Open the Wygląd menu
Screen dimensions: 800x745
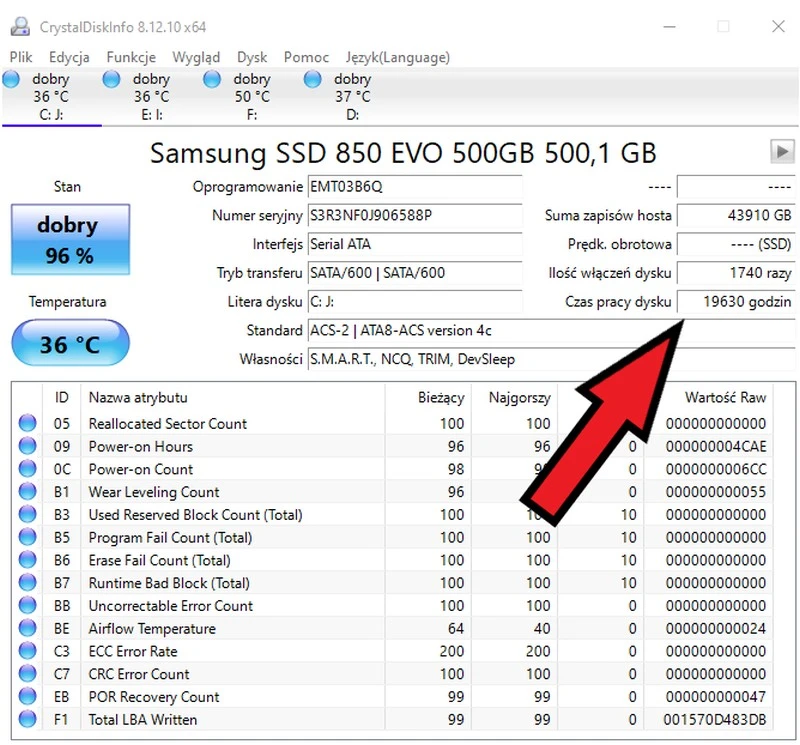(196, 58)
